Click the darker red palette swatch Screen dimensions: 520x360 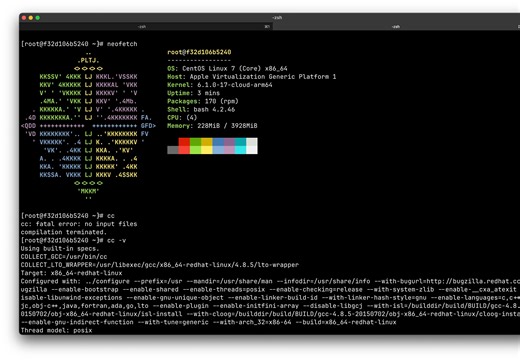tap(184, 142)
